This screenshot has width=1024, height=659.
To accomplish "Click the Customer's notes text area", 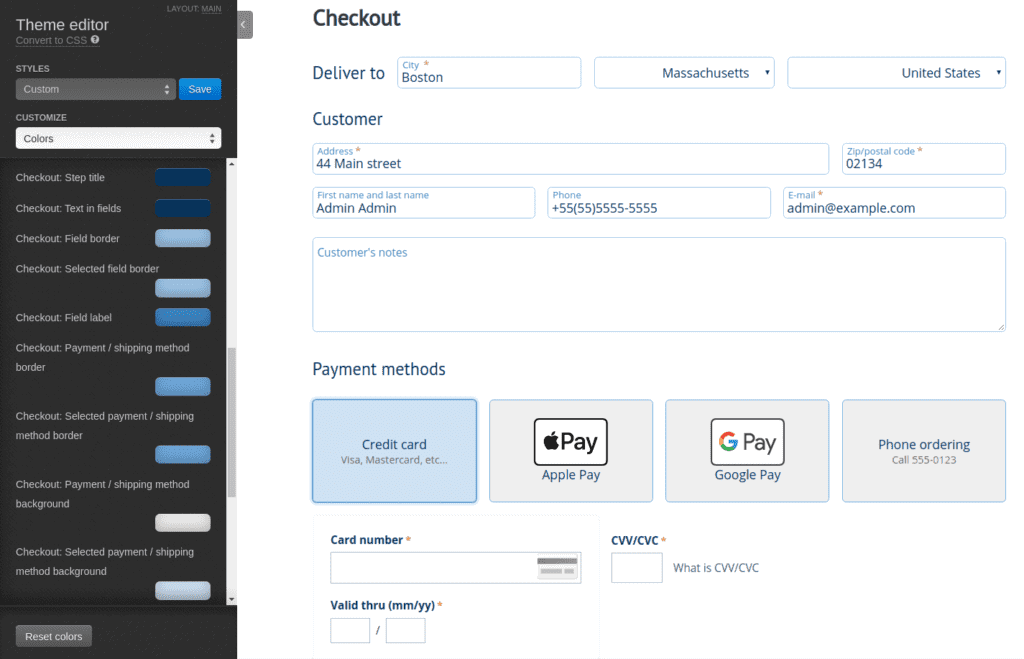I will [x=659, y=285].
